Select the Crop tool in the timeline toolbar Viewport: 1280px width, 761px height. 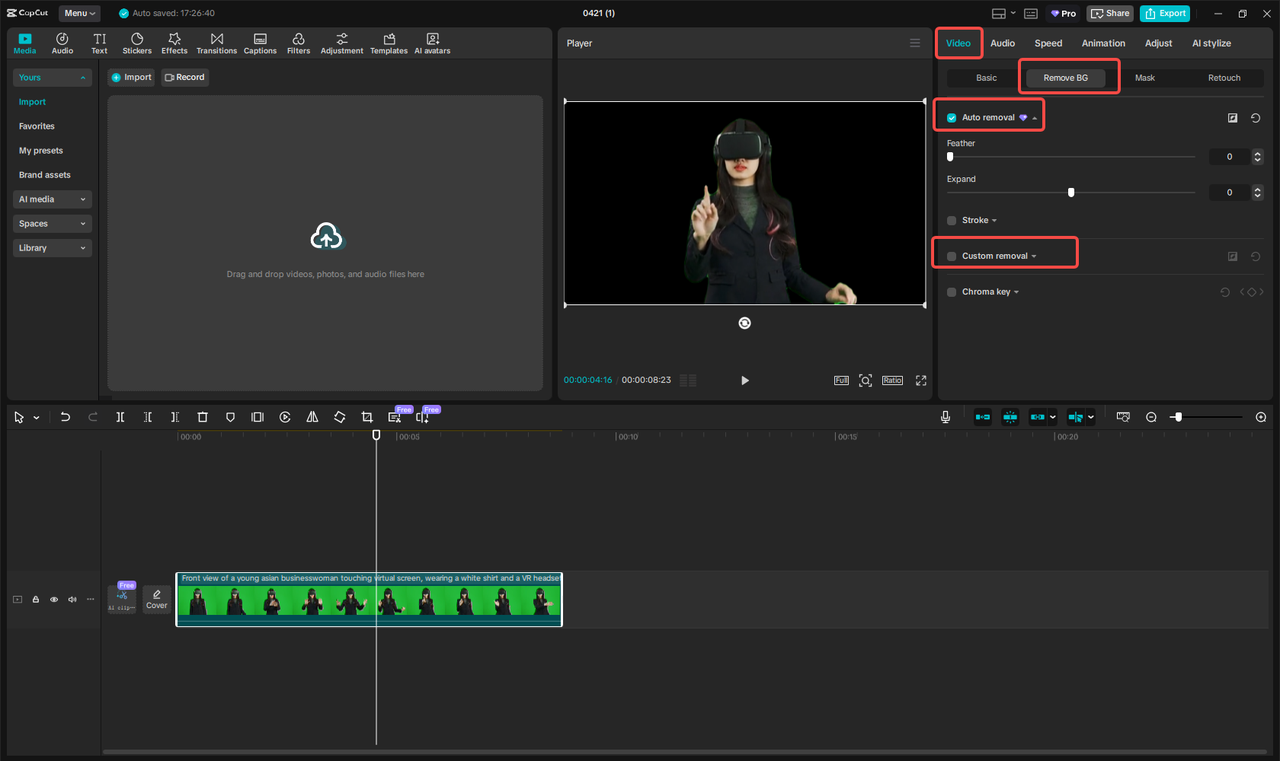click(366, 417)
